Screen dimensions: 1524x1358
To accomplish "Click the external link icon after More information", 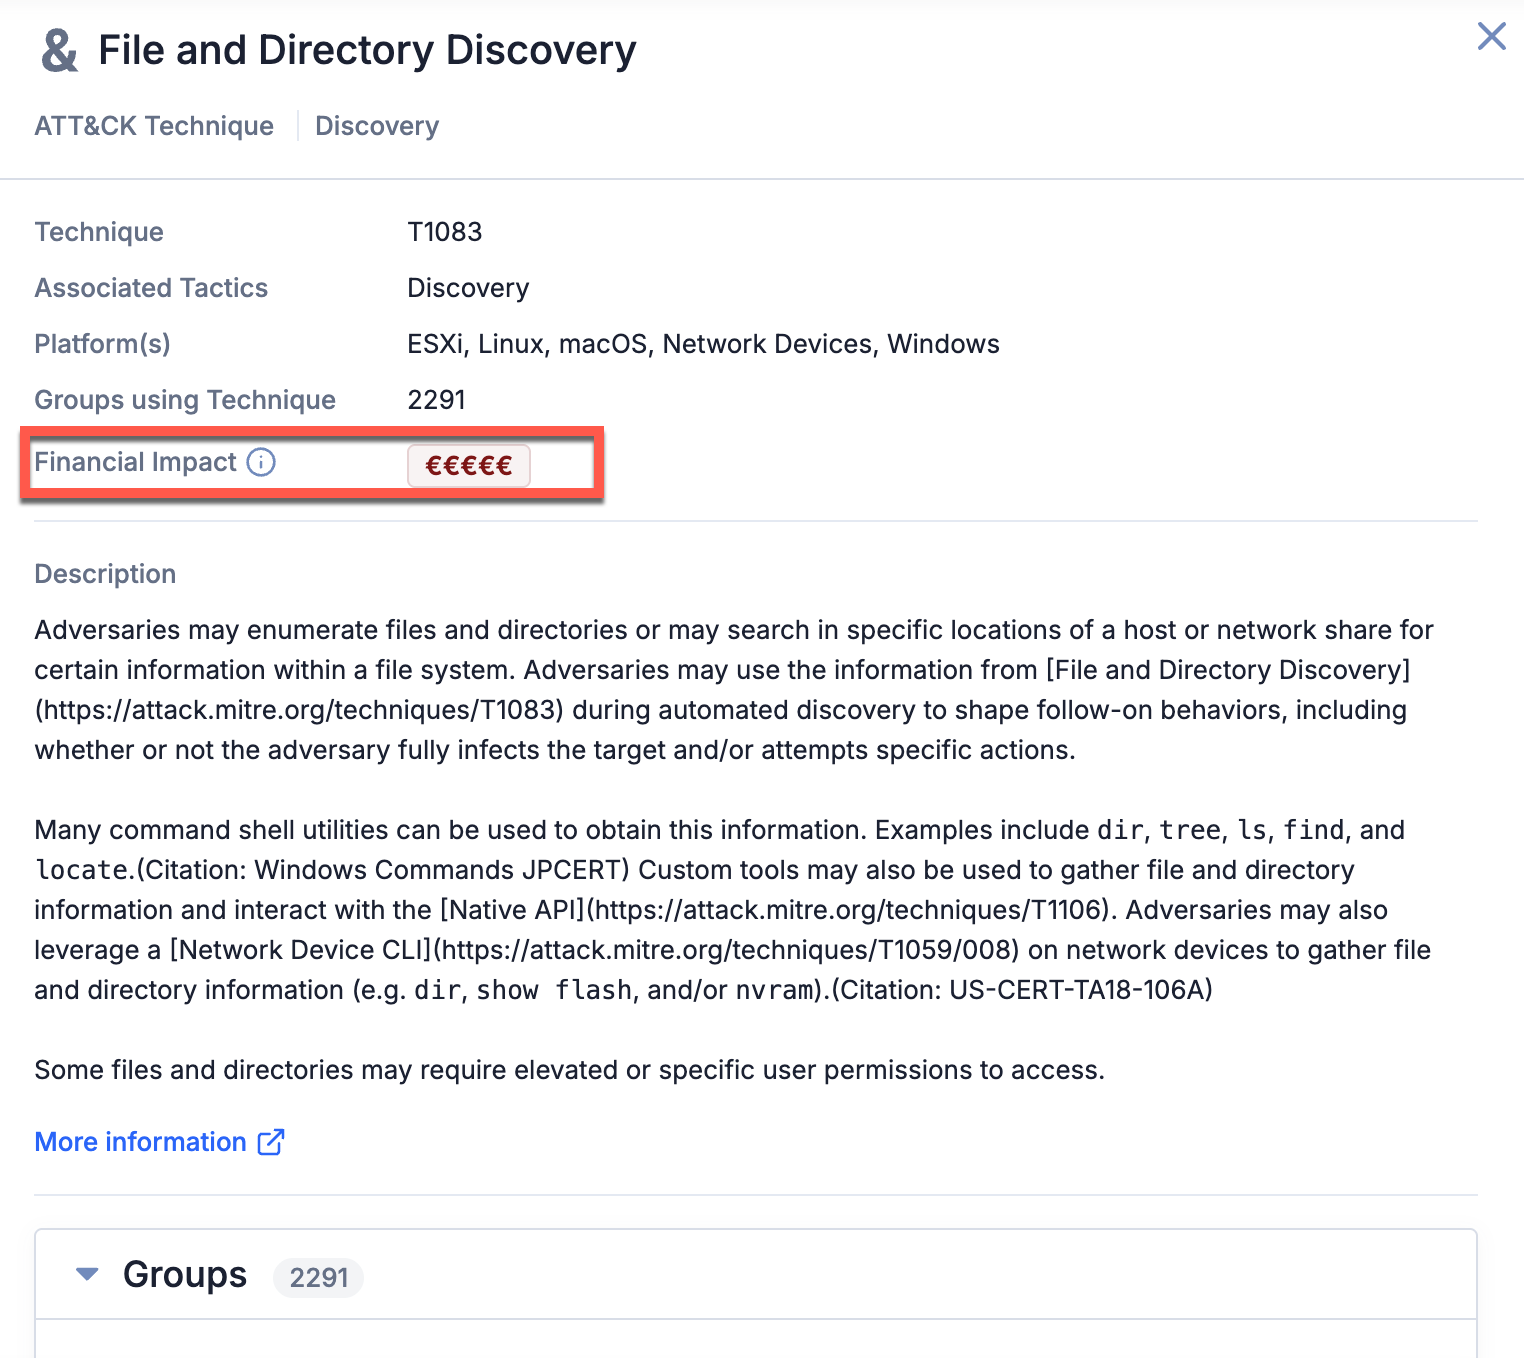I will click(x=271, y=1142).
